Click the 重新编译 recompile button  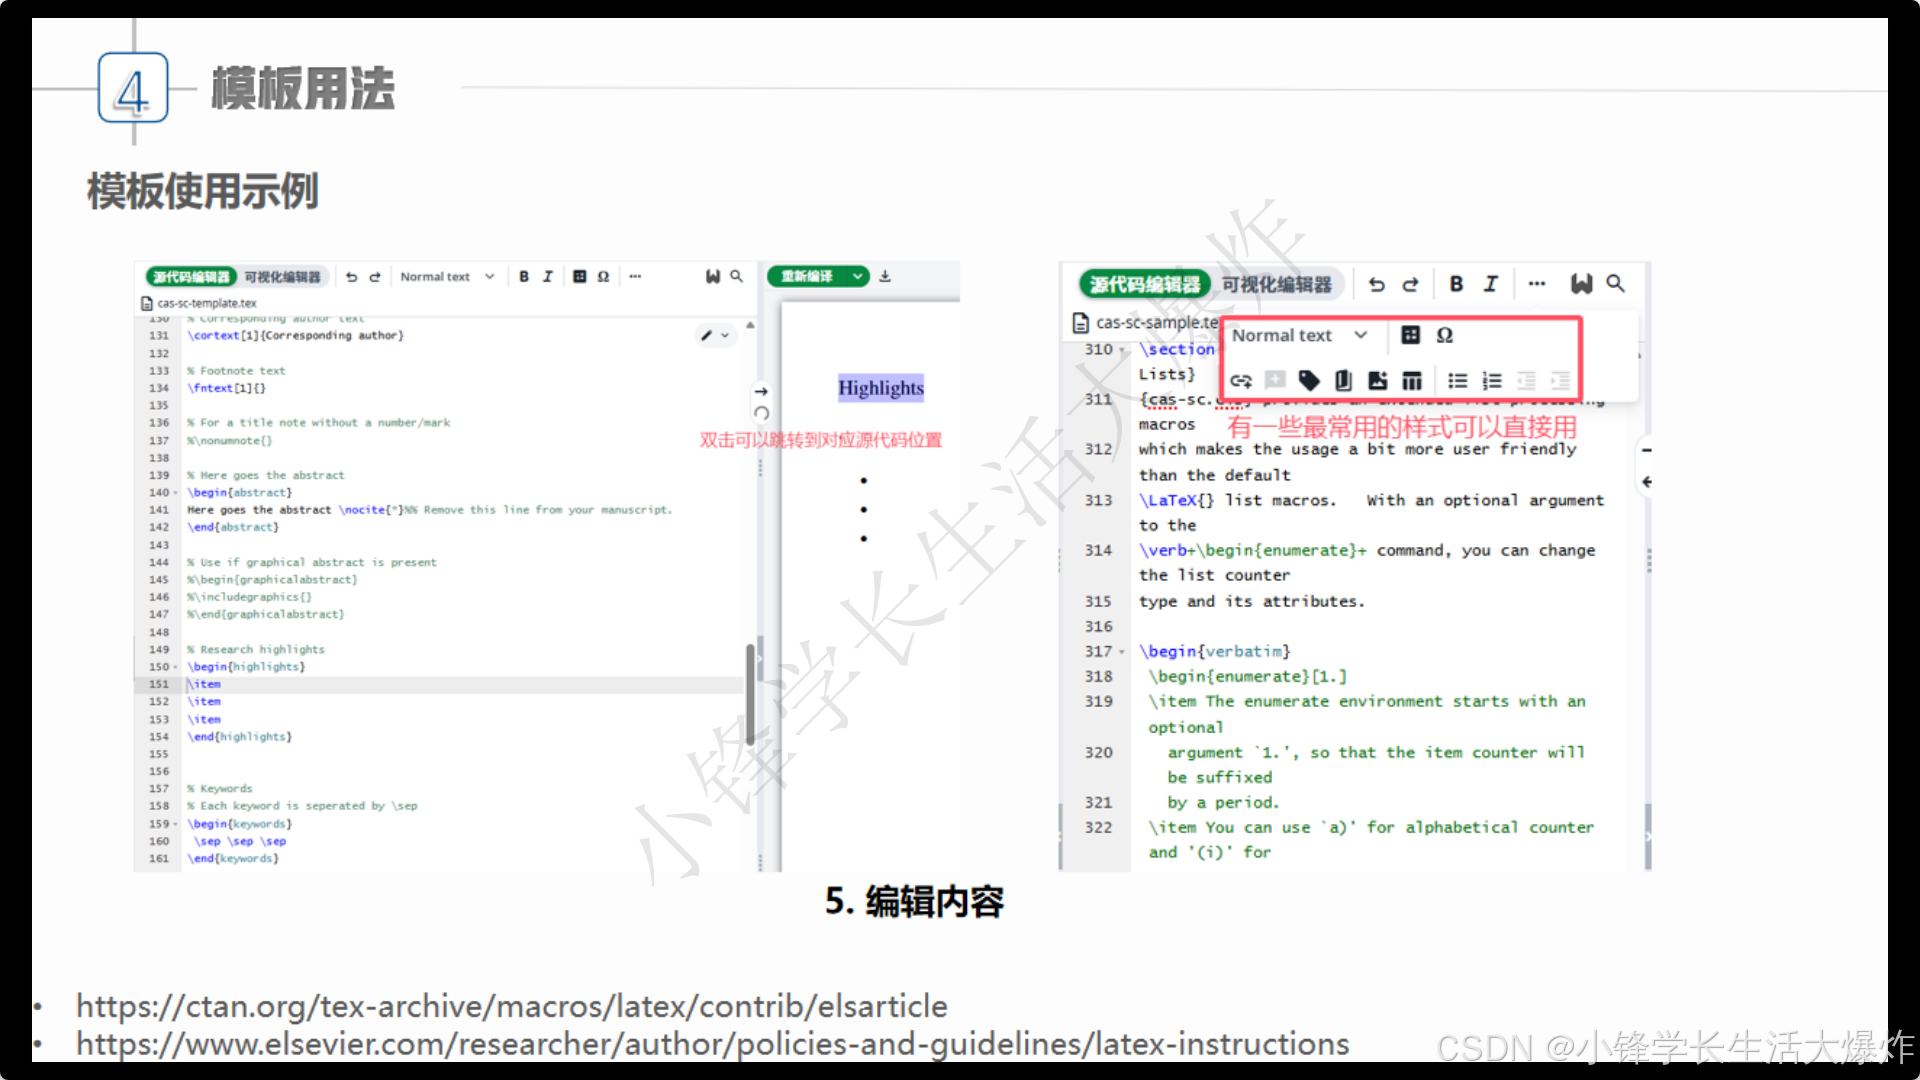tap(807, 276)
